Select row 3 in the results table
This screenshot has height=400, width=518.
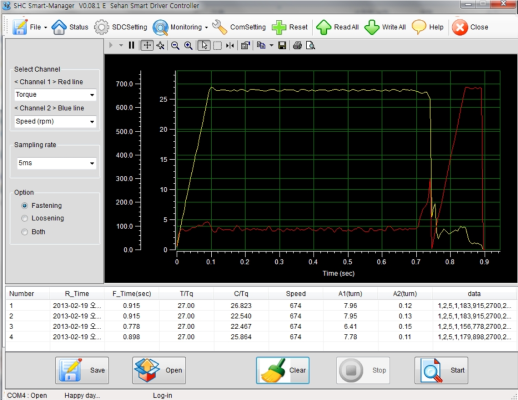pyautogui.click(x=260, y=326)
